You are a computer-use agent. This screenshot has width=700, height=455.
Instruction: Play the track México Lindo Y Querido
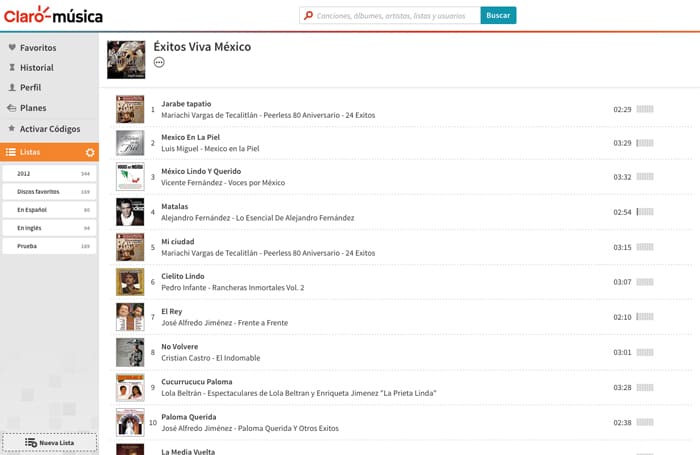(198, 171)
